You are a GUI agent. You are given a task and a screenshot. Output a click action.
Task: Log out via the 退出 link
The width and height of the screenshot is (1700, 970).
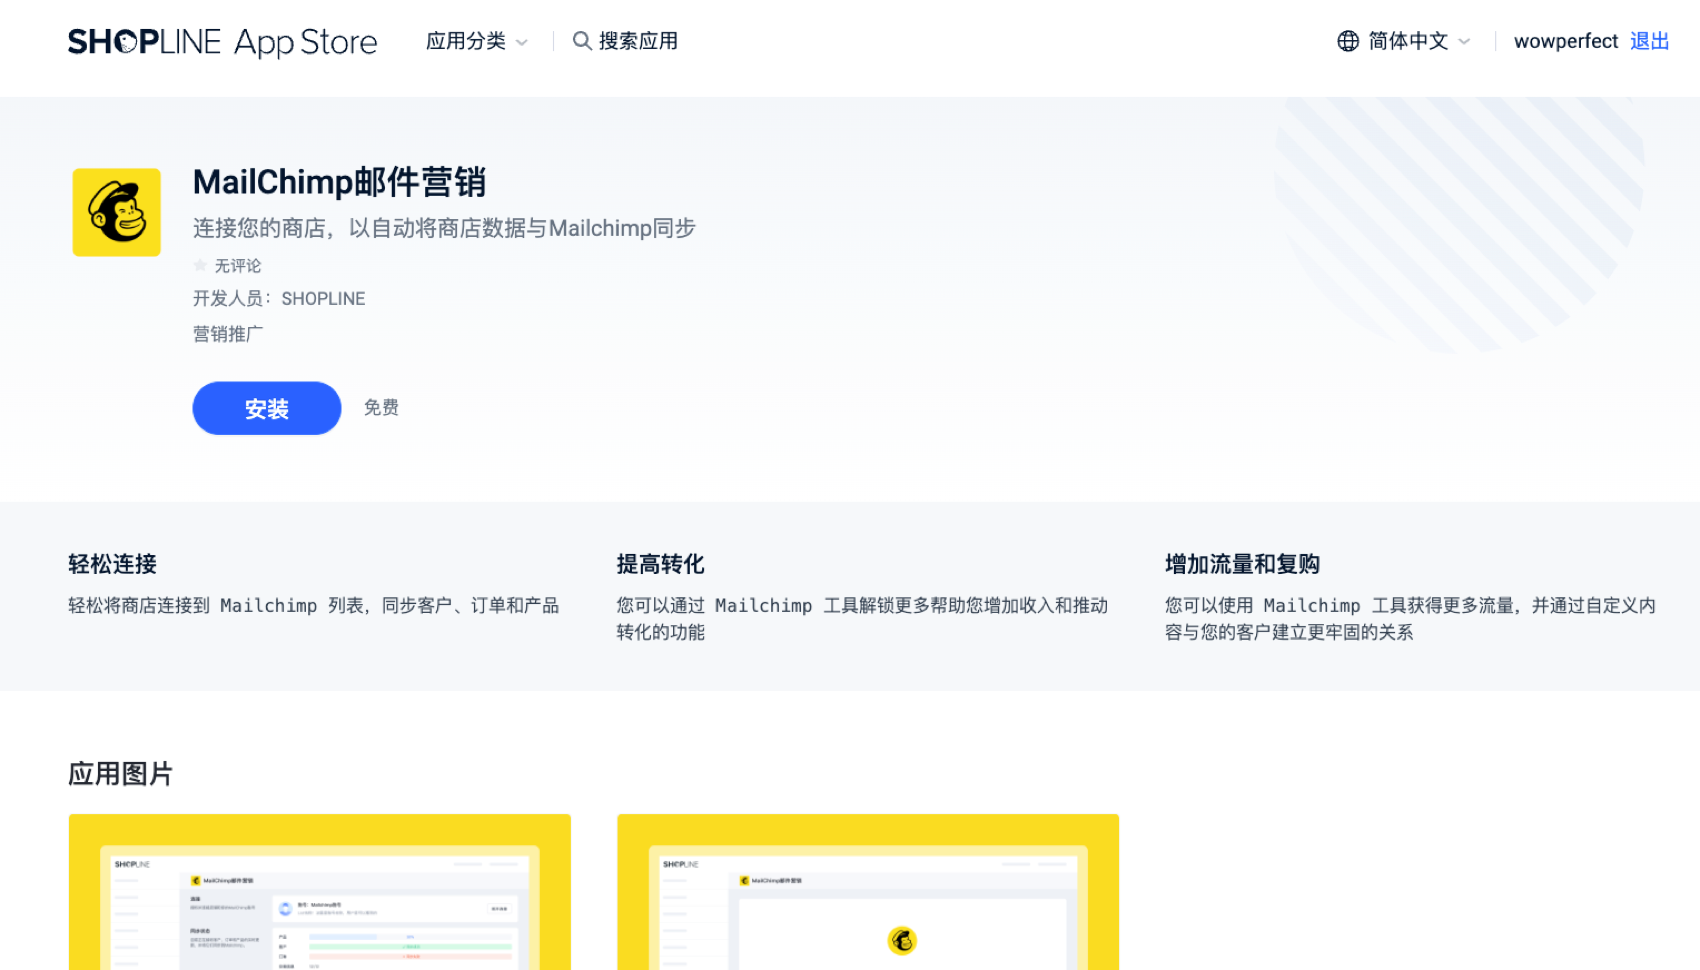tap(1650, 41)
